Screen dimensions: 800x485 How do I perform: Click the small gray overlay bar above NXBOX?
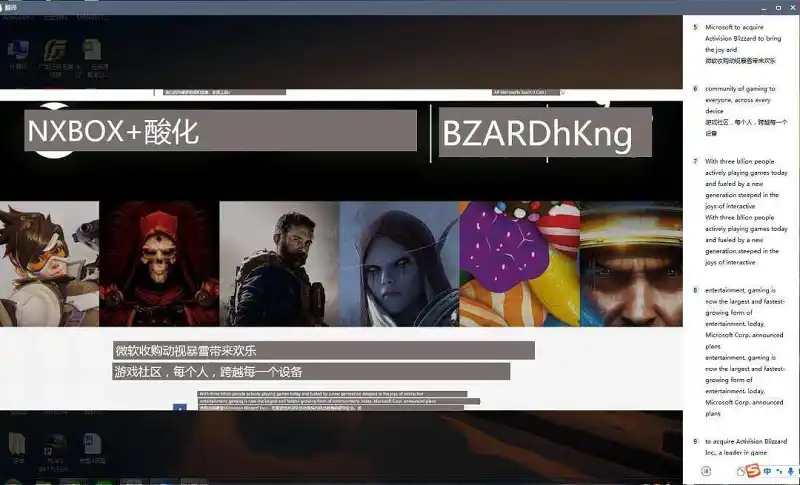point(224,92)
